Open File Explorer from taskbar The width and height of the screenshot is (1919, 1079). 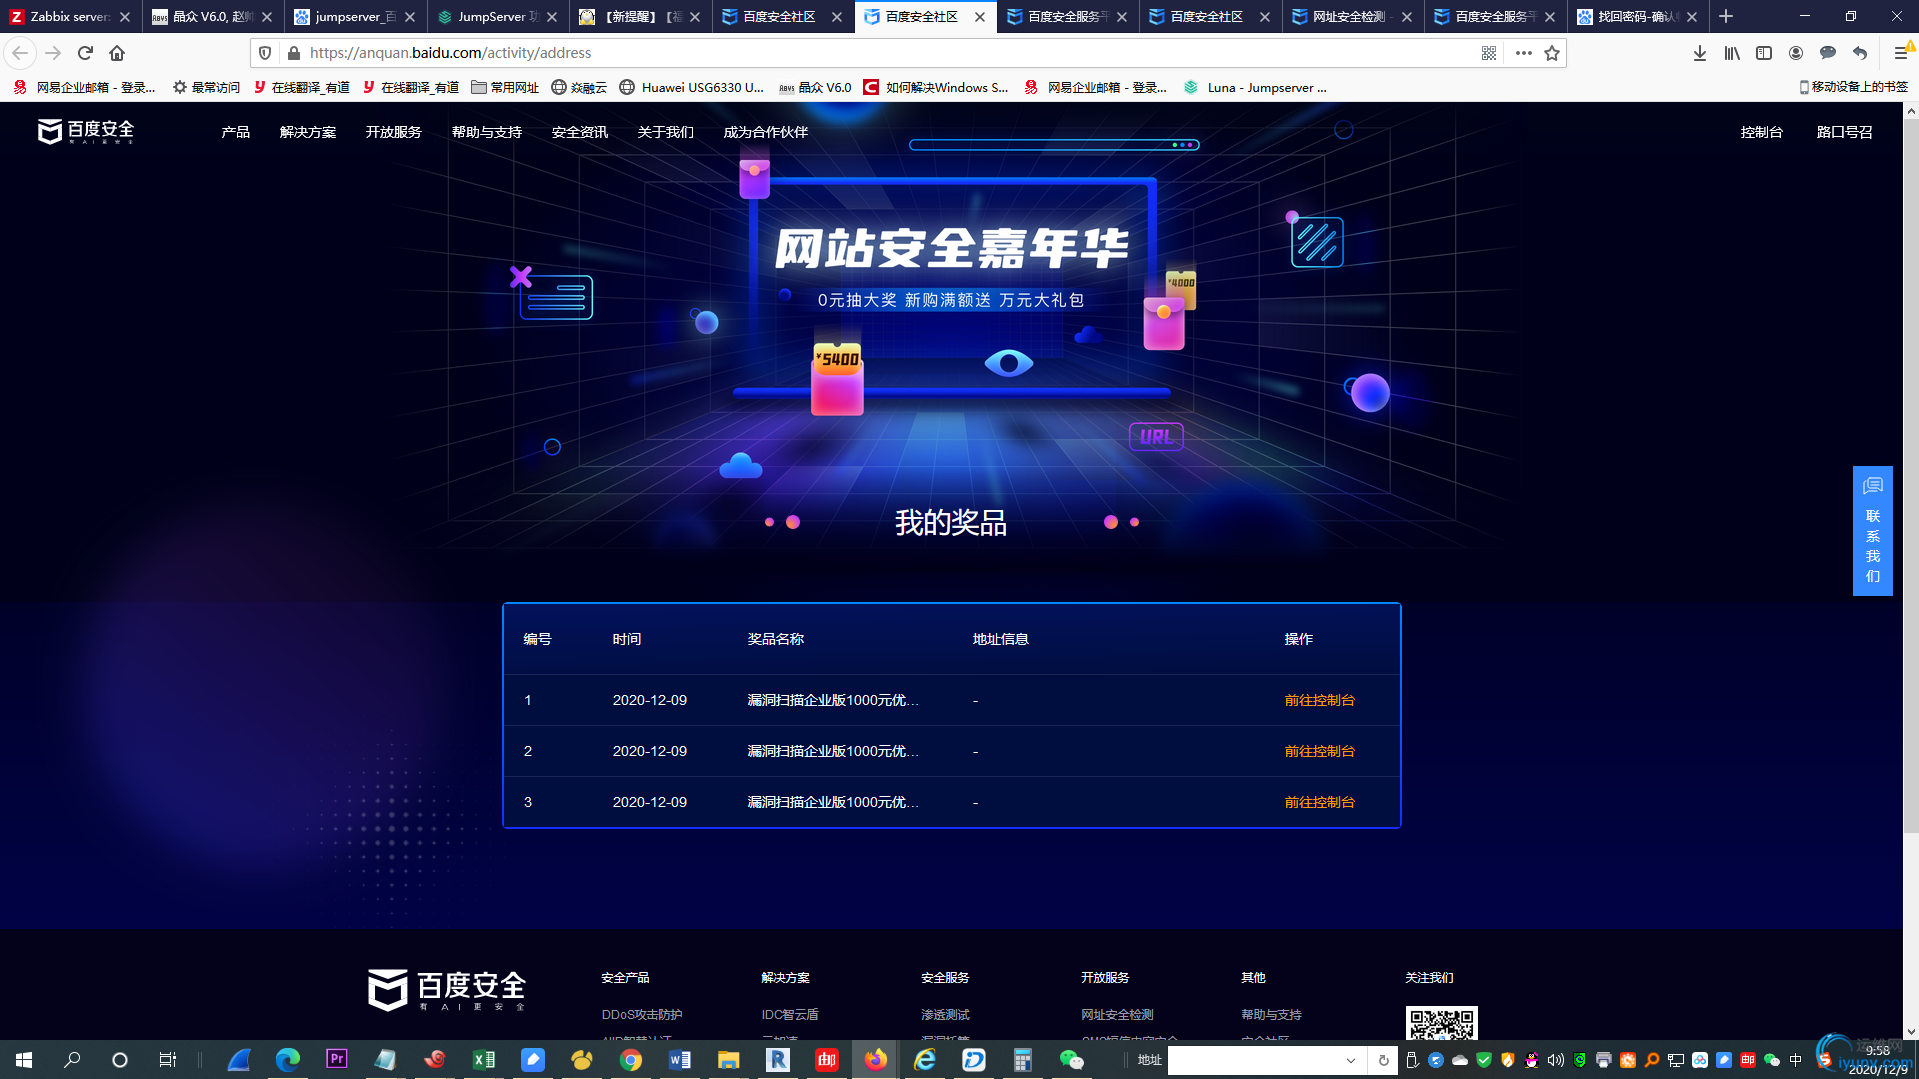pyautogui.click(x=728, y=1059)
